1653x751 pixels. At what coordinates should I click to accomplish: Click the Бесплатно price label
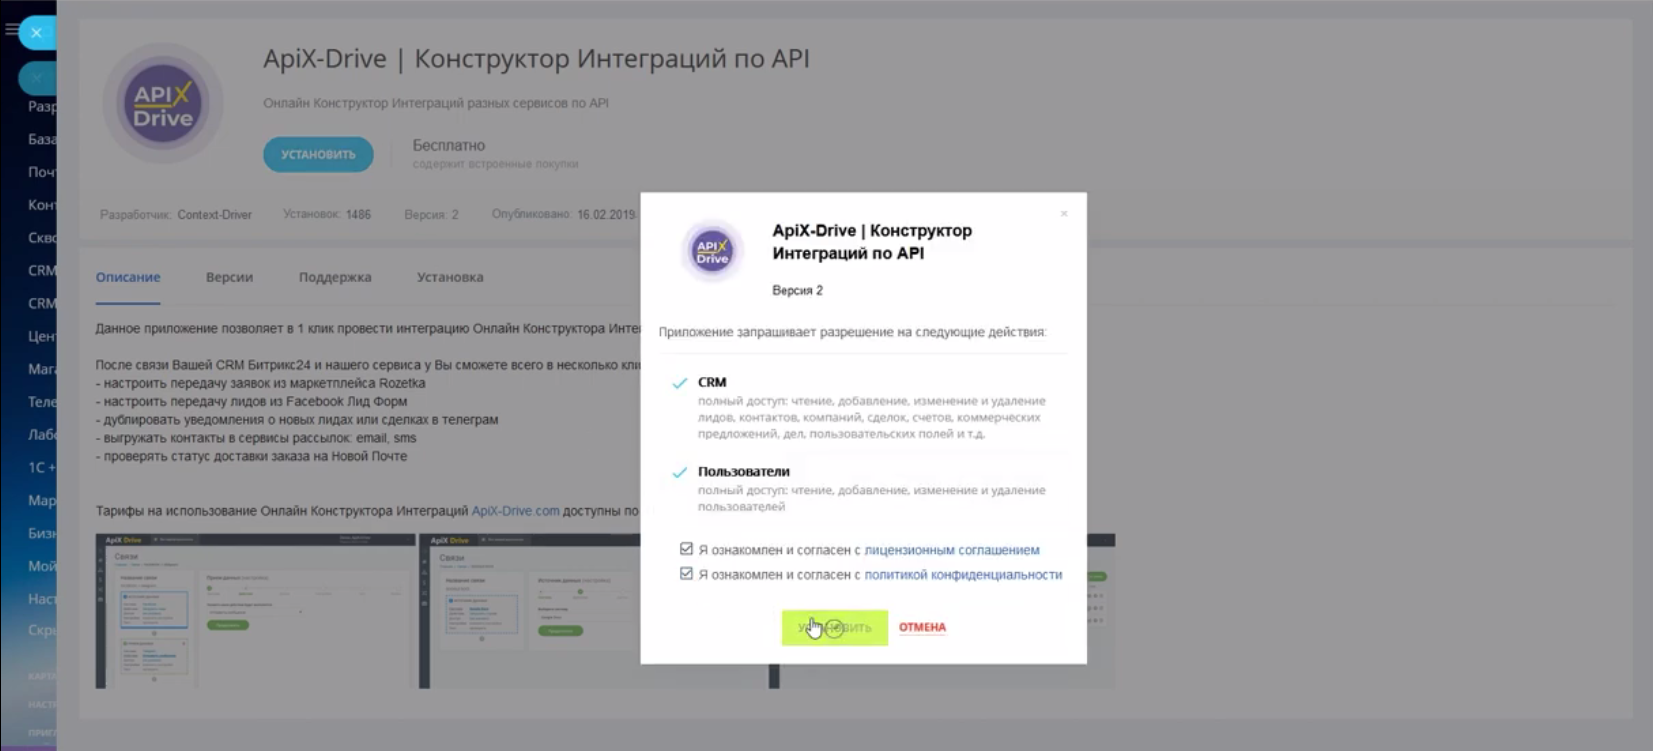(x=449, y=145)
